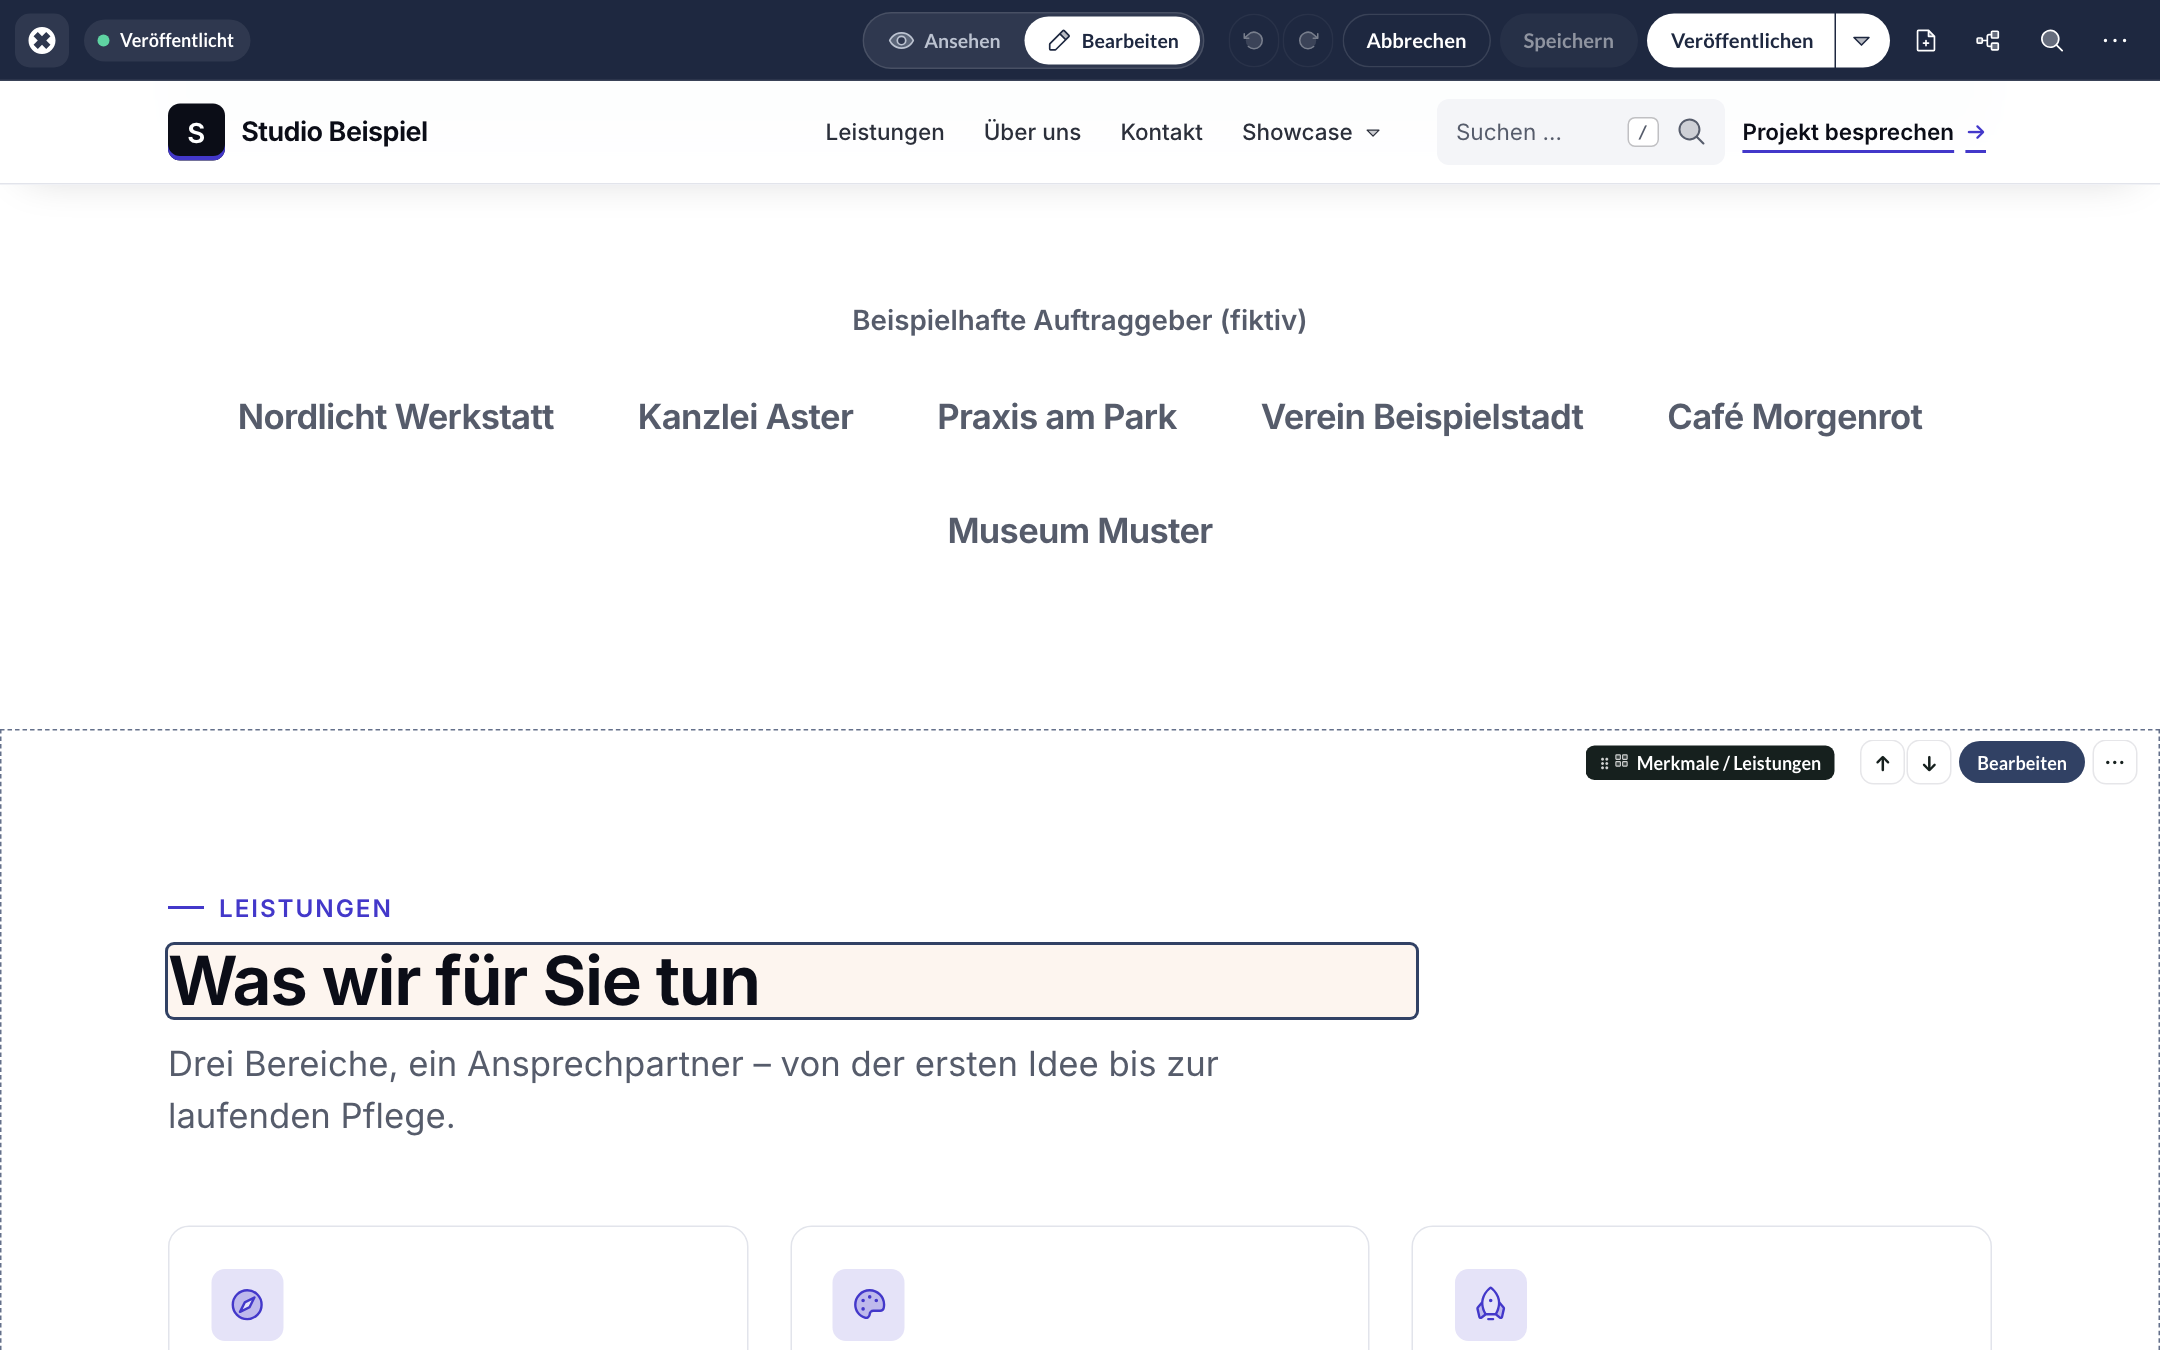Switch to Bearbeiten edit mode
The image size is (2160, 1350).
tap(1112, 40)
